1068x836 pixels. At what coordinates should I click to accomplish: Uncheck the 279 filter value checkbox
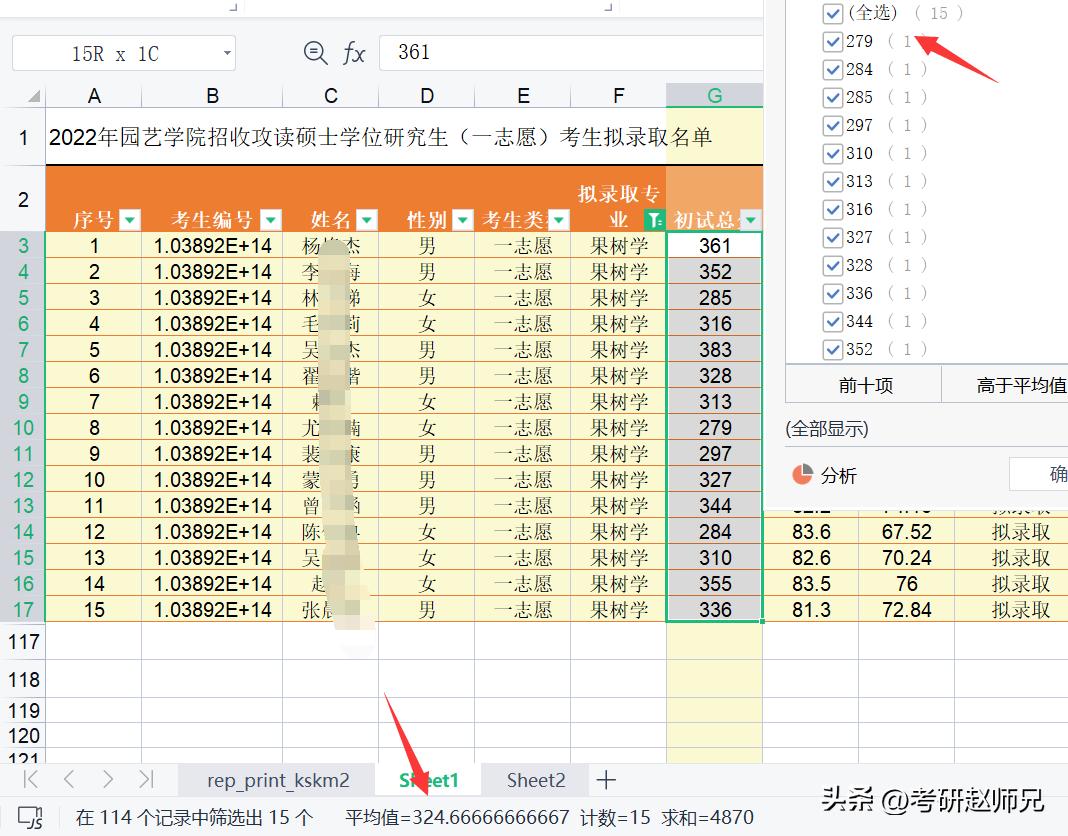coord(833,41)
